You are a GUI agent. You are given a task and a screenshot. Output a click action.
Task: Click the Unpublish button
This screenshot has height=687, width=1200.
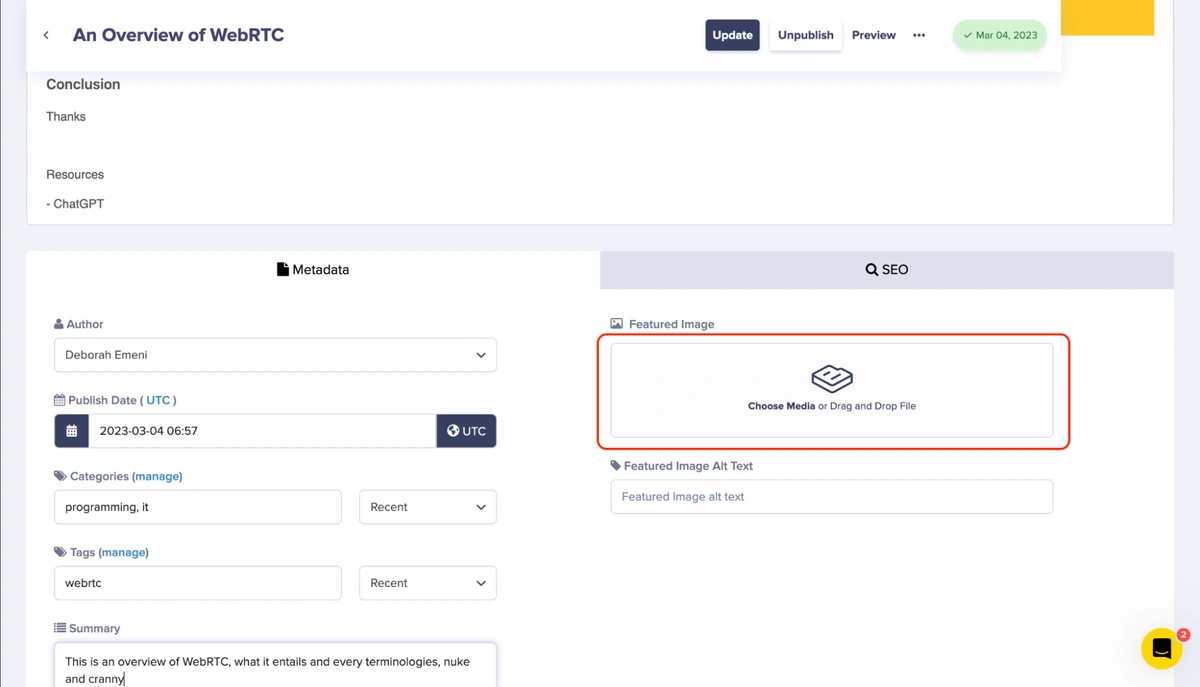pyautogui.click(x=805, y=35)
